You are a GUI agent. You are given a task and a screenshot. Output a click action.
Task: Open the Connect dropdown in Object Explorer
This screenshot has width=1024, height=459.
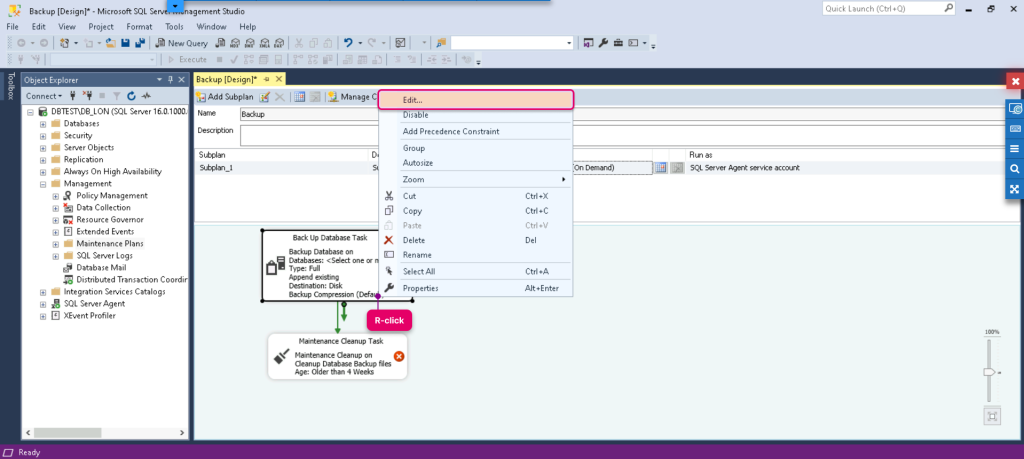click(x=44, y=95)
